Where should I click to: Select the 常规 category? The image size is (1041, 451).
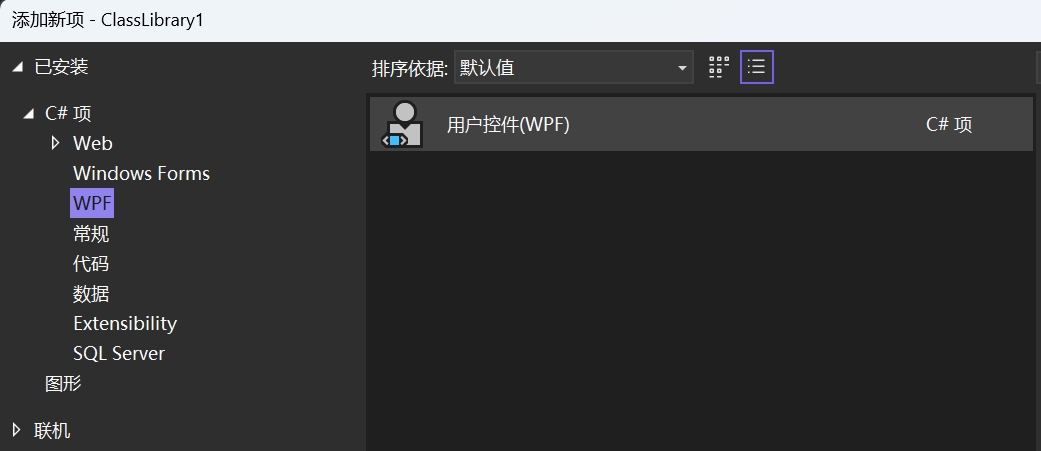point(91,234)
